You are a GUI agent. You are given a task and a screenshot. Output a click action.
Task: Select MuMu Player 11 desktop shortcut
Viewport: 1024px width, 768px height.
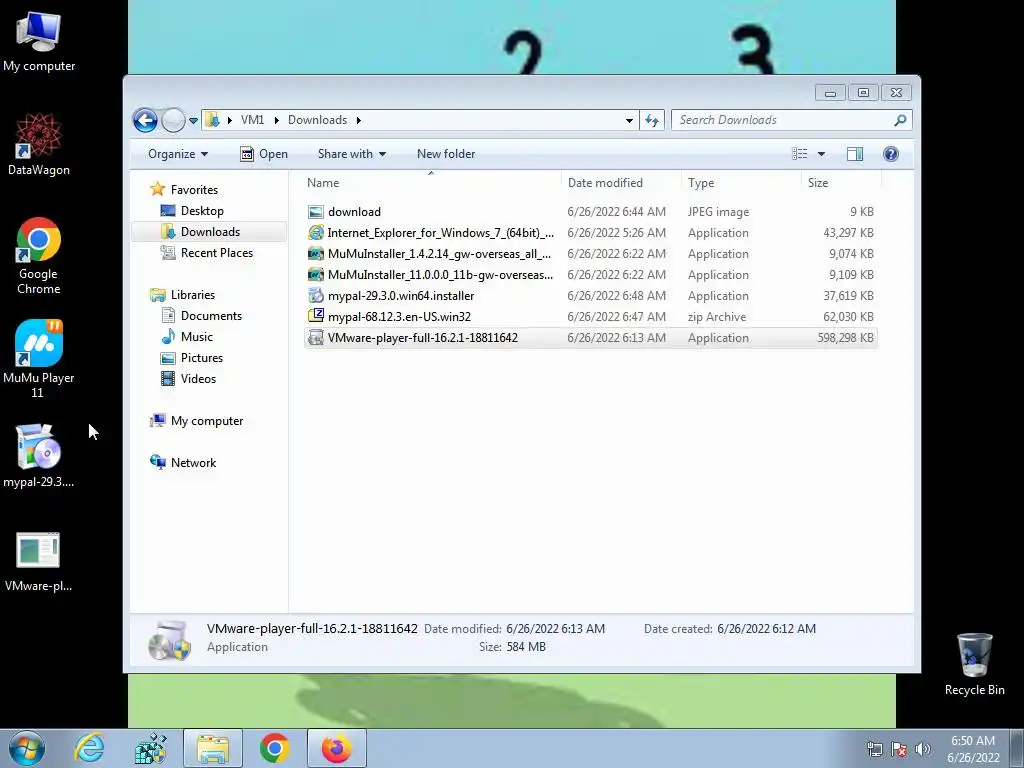point(39,359)
